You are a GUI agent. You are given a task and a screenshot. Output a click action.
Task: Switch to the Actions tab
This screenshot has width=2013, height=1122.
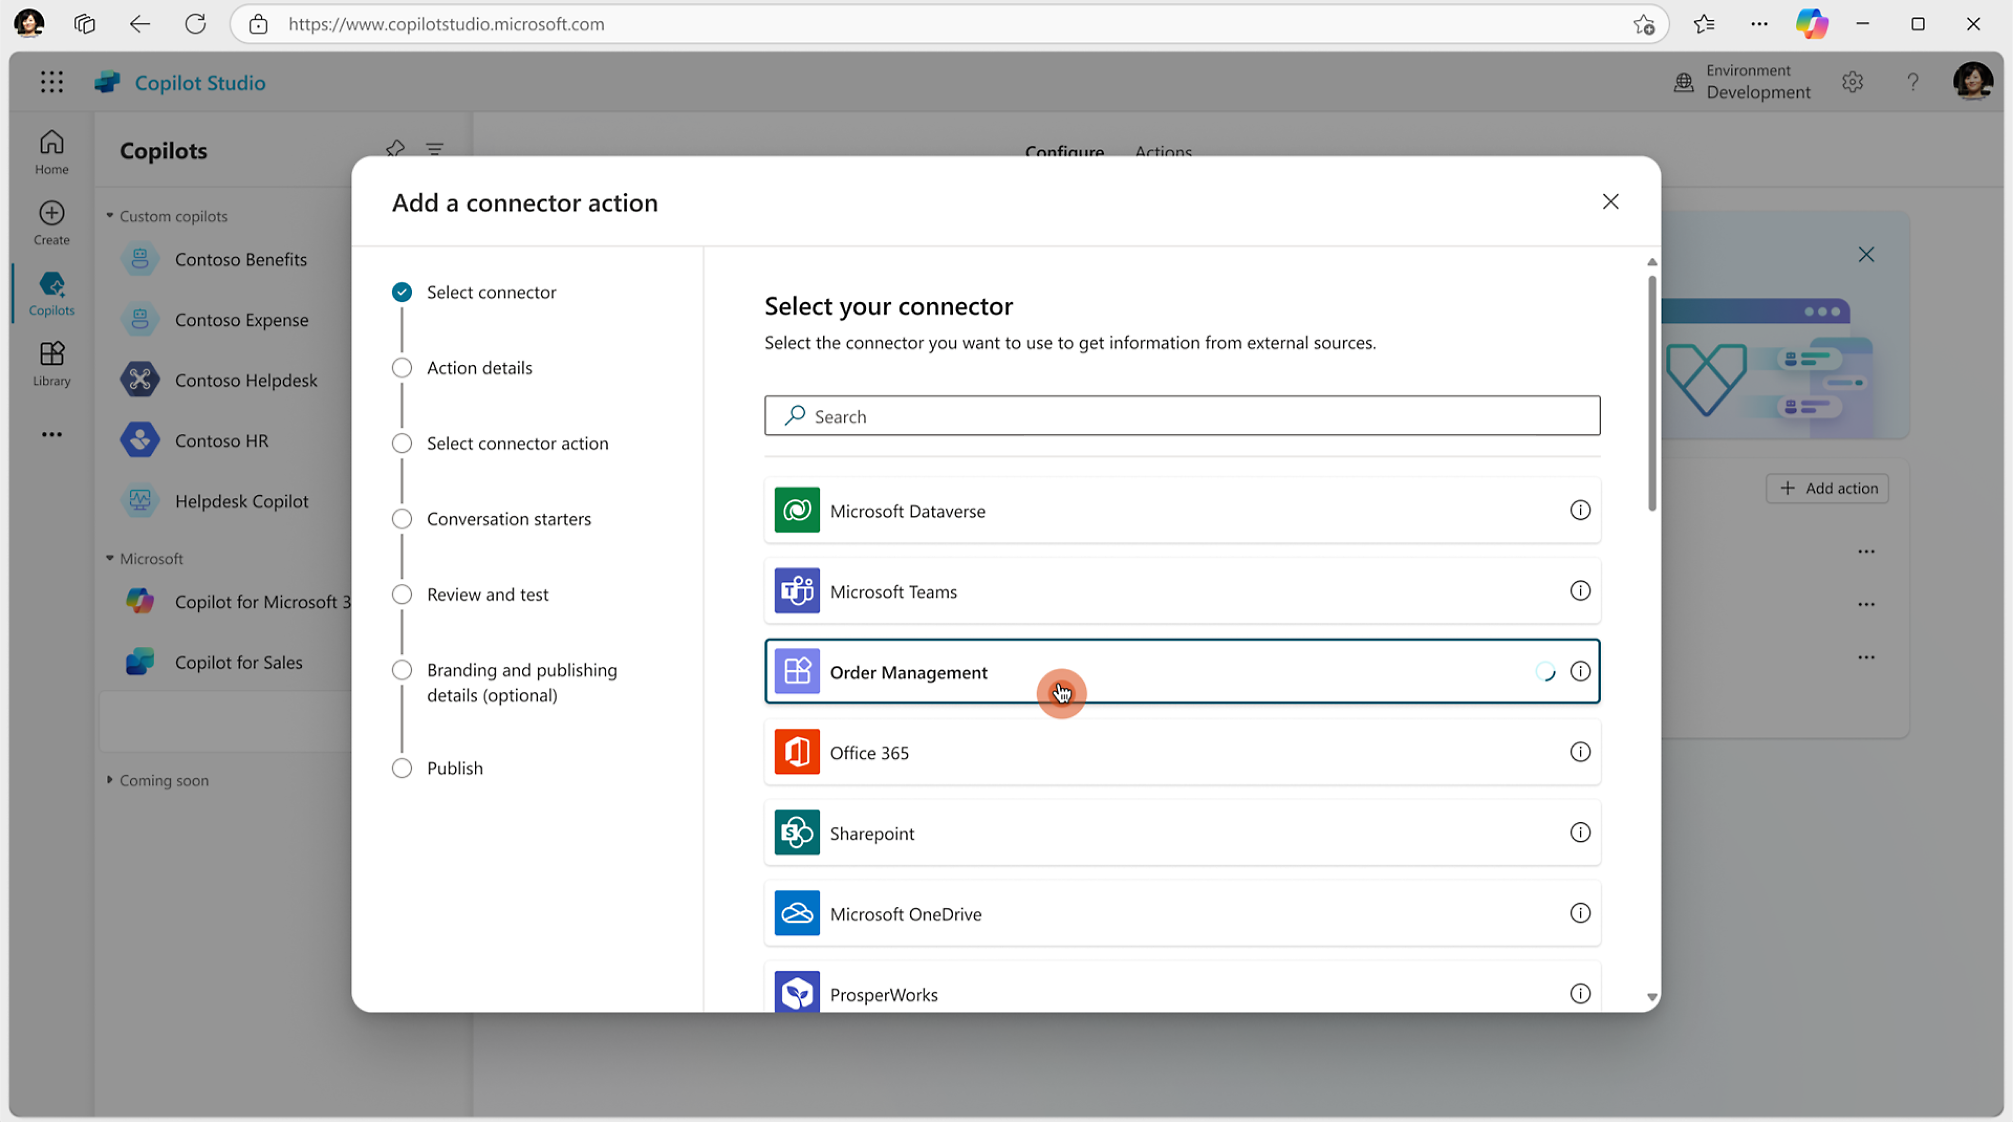coord(1162,152)
